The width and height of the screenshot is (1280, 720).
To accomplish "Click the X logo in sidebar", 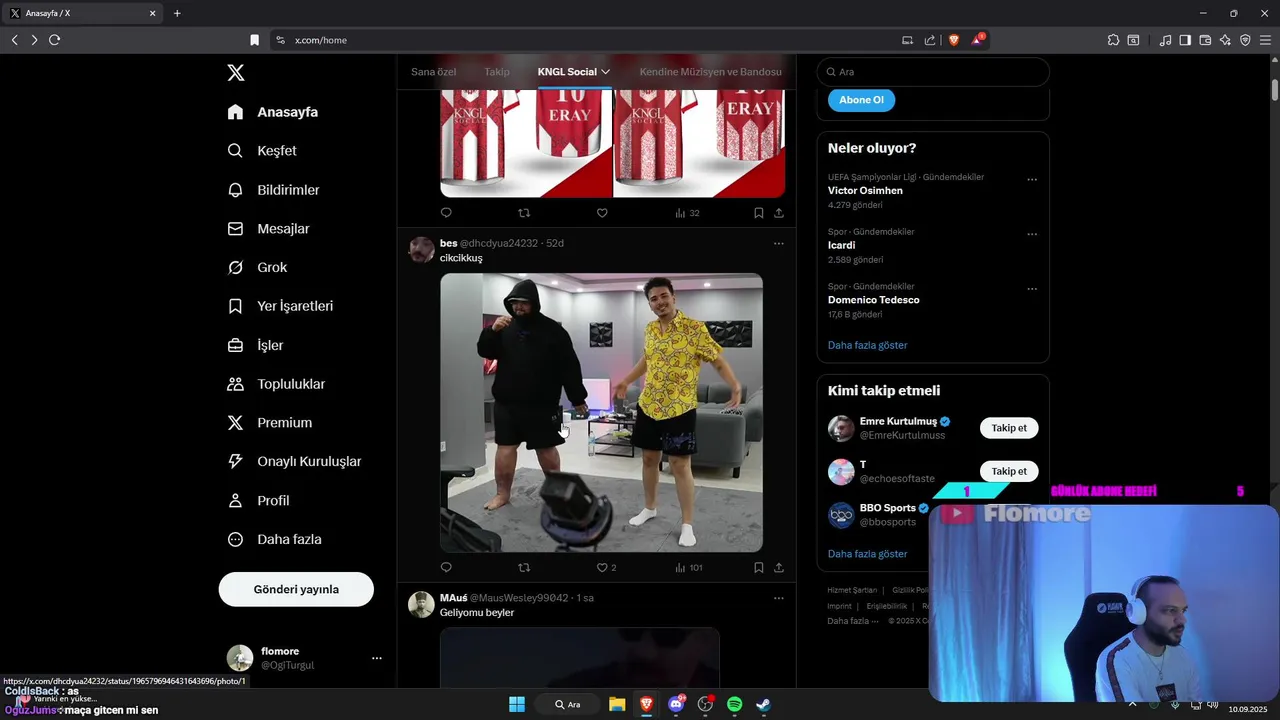I will coord(235,73).
